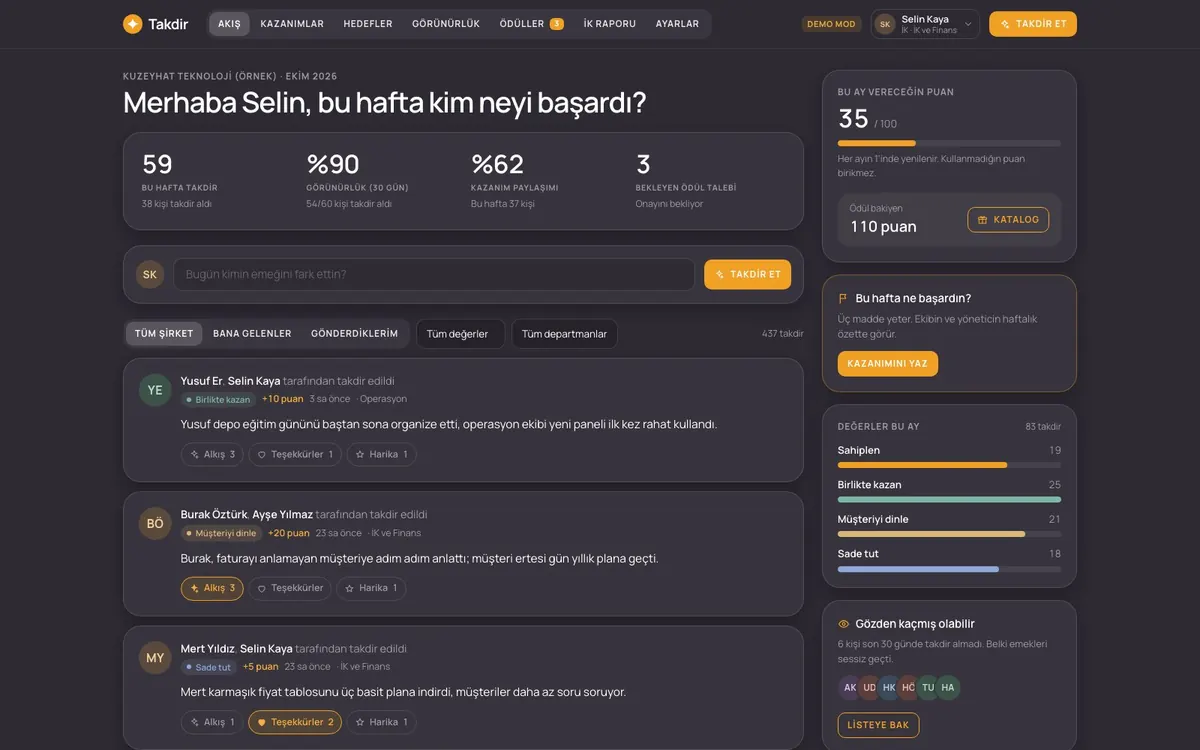Viewport: 1200px width, 750px height.
Task: Click 'Listeye Bak' button
Action: [x=878, y=725]
